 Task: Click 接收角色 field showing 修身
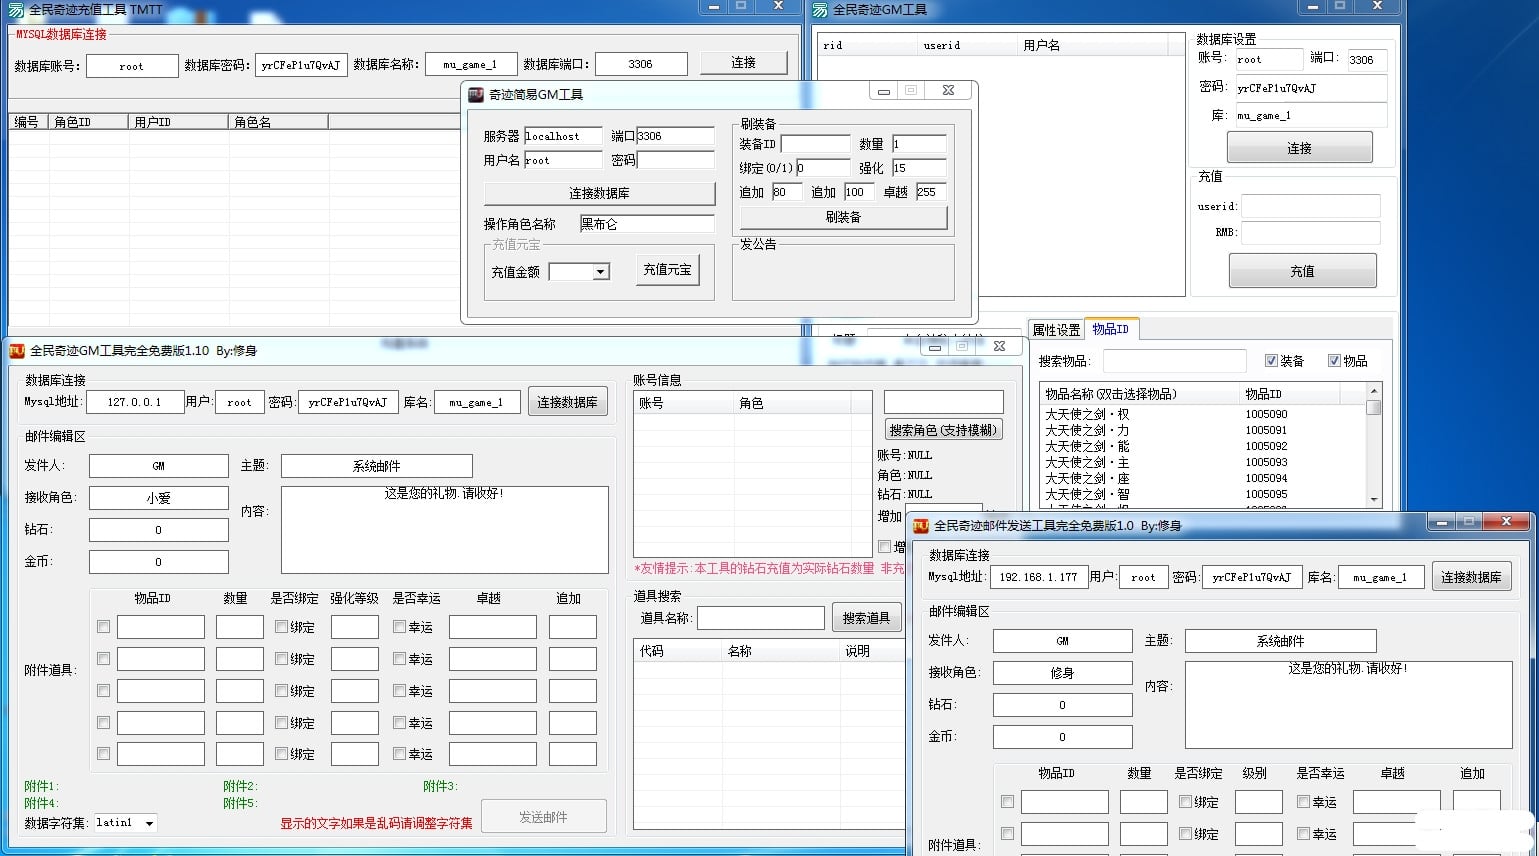tap(1062, 673)
